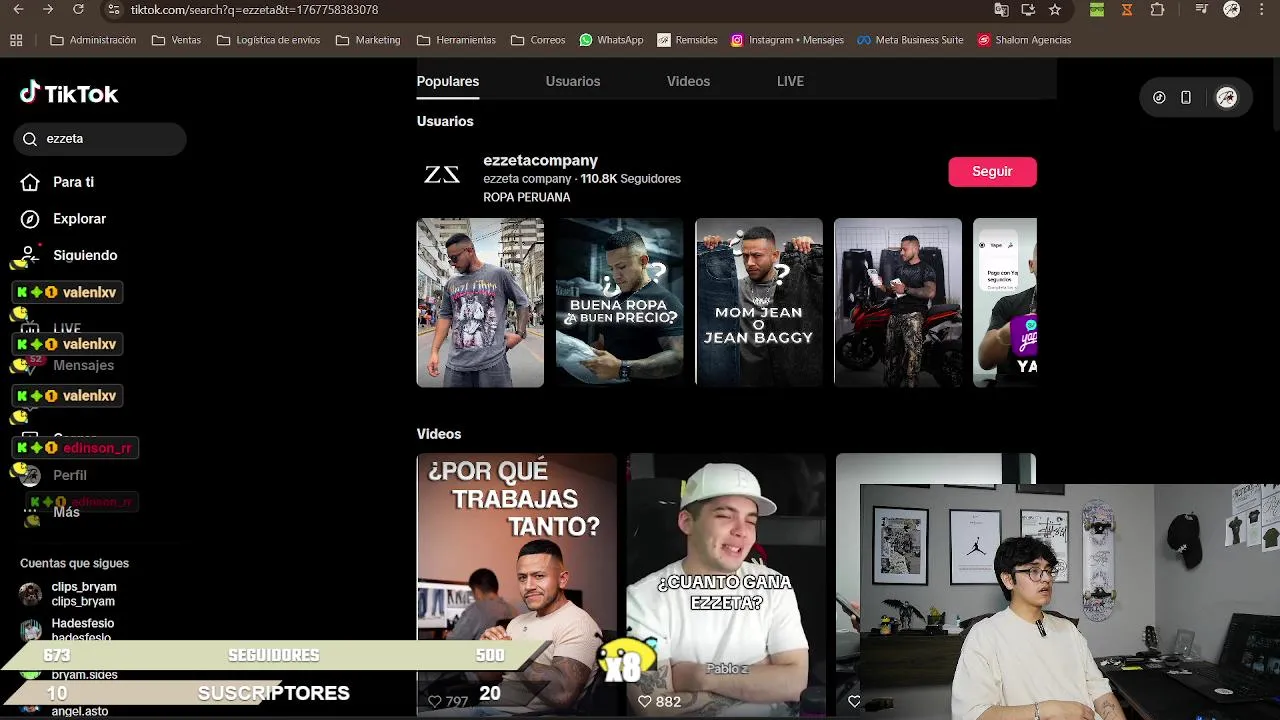Click the browser address bar URL
Screen dimensions: 1280x720
(x=254, y=10)
